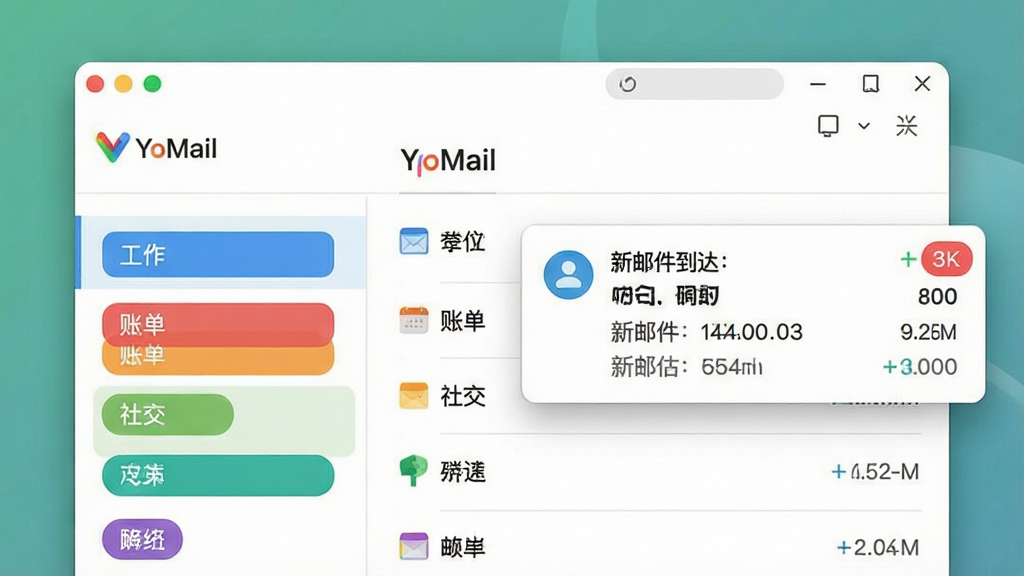This screenshot has height=576, width=1024.
Task: Click the 新邮件到达 notification title
Action: 669,262
